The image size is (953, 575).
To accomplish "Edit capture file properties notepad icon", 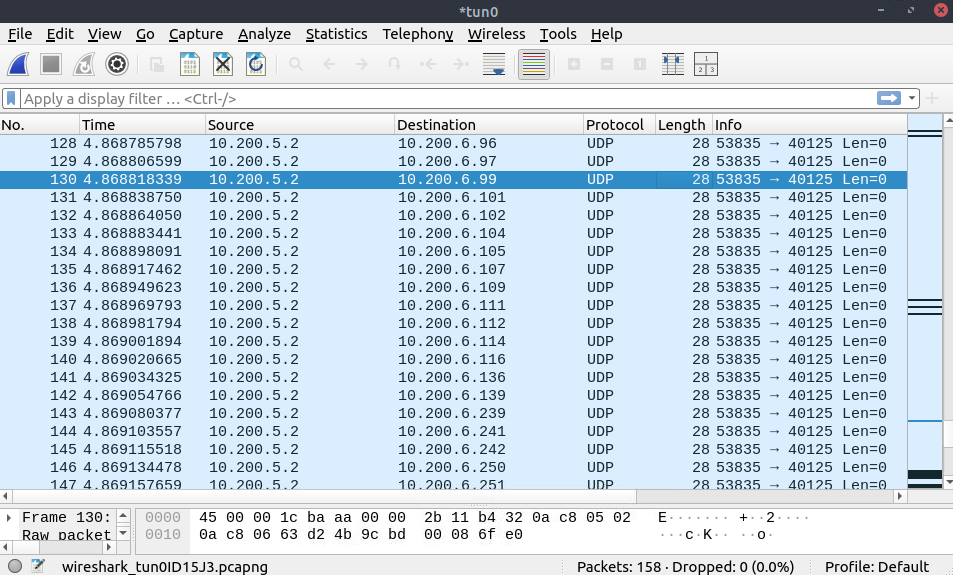I will pos(38,566).
